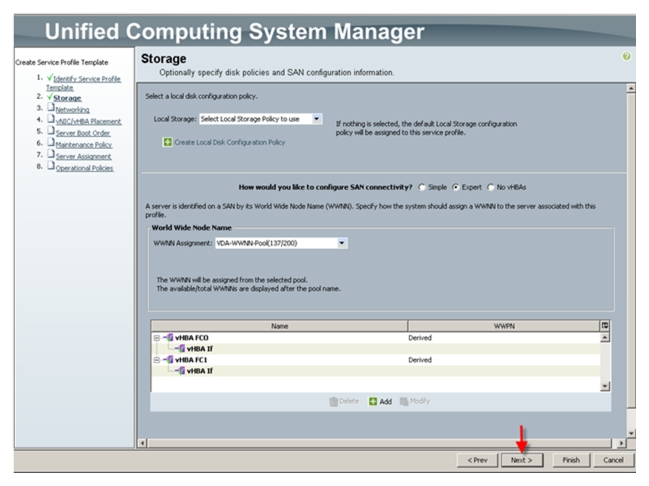The image size is (649, 486).
Task: Open the Server Boot Order step
Action: click(83, 133)
